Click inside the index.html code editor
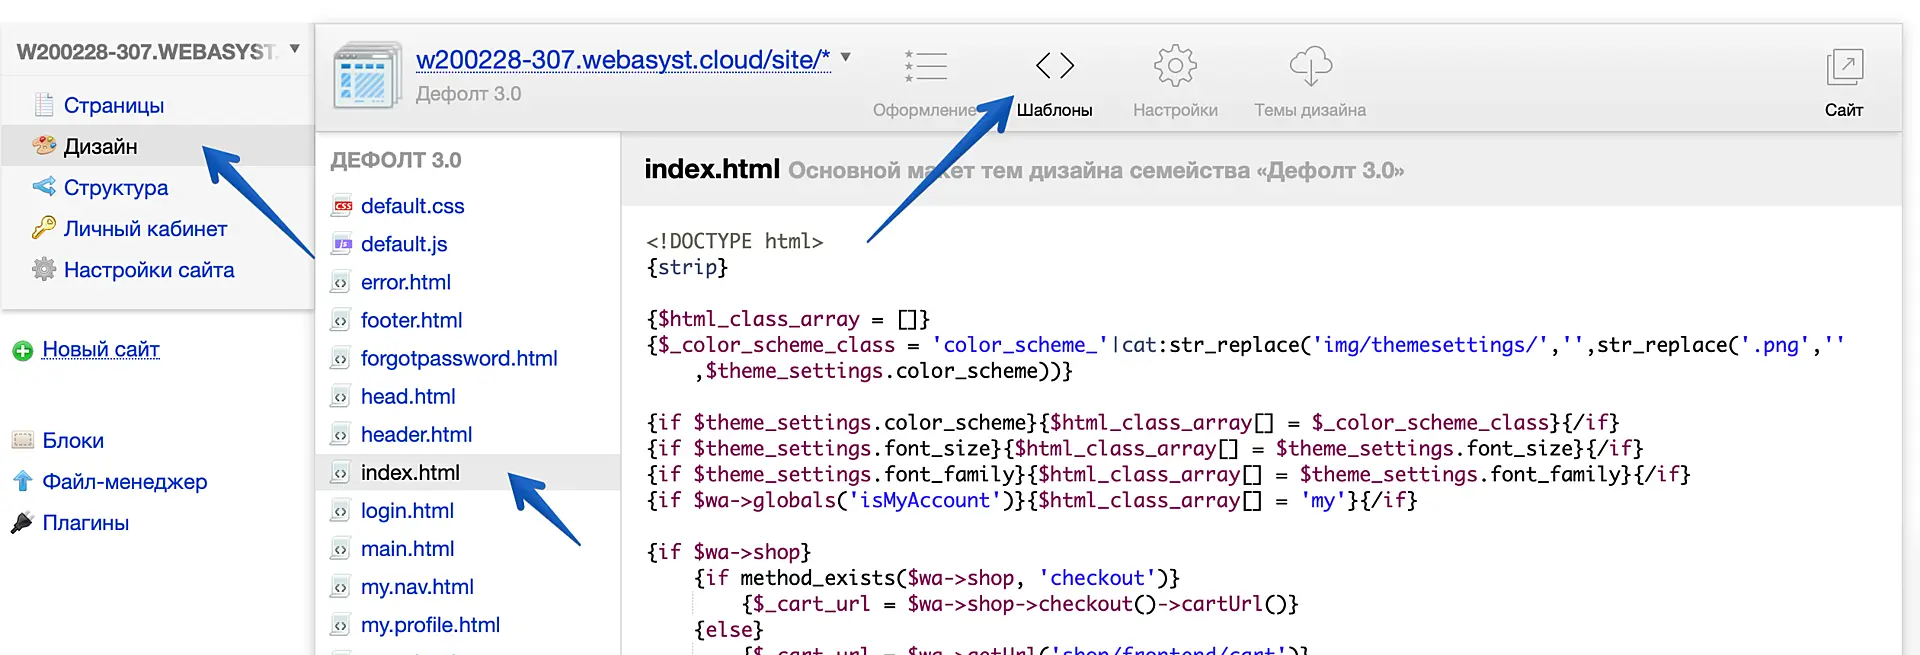The width and height of the screenshot is (1920, 655). tap(1200, 450)
